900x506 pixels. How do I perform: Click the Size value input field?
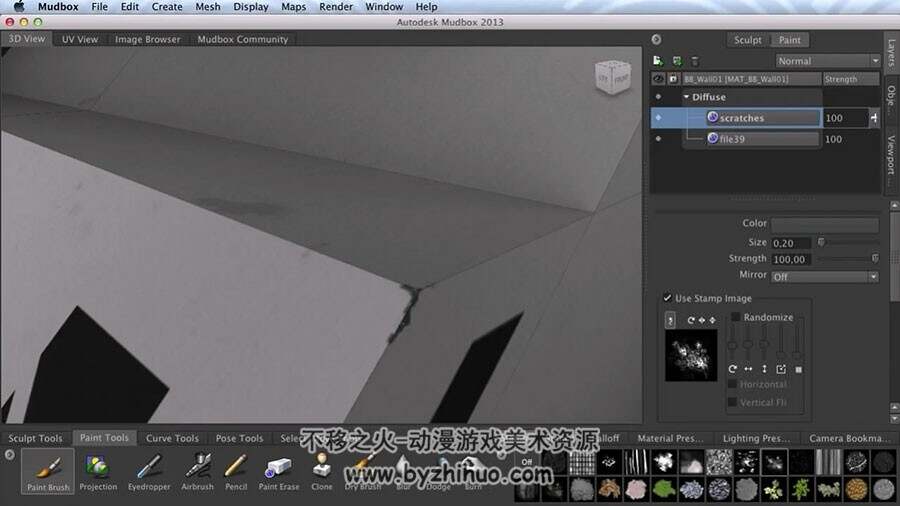[x=790, y=243]
